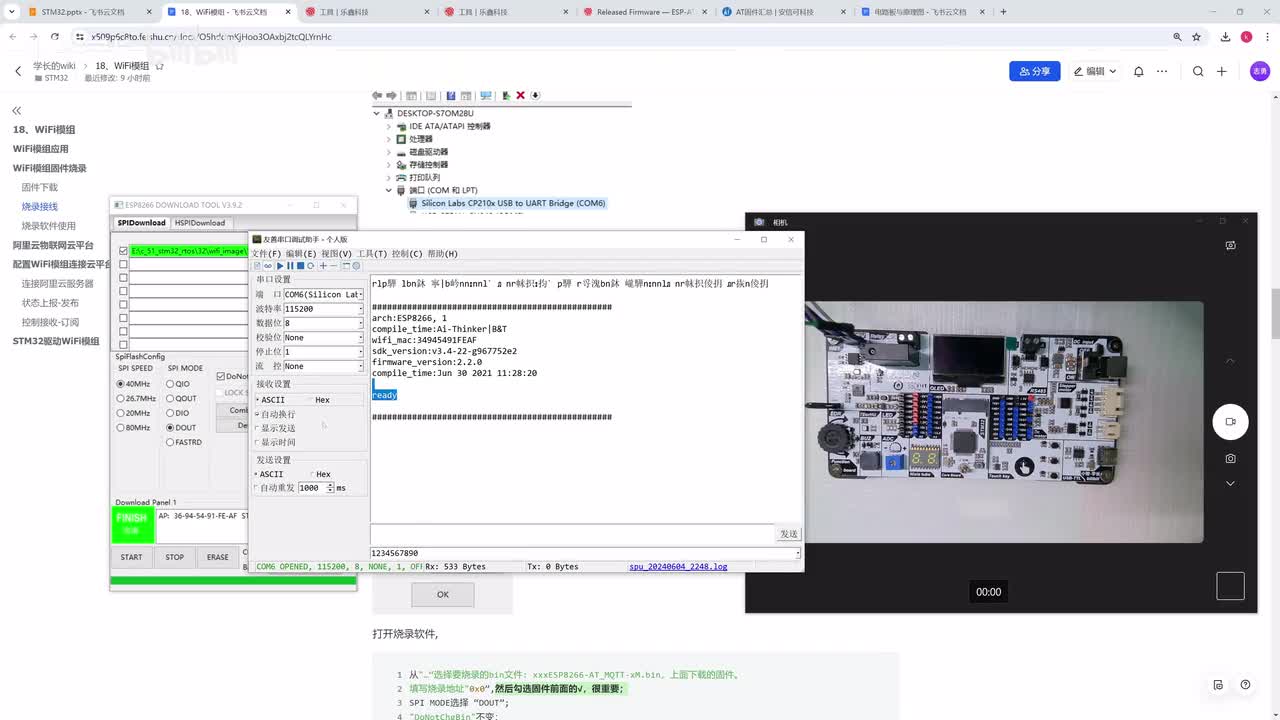Screen dimensions: 1280x720
Task: Open the Feishu help question mark icon
Action: (x=1245, y=685)
